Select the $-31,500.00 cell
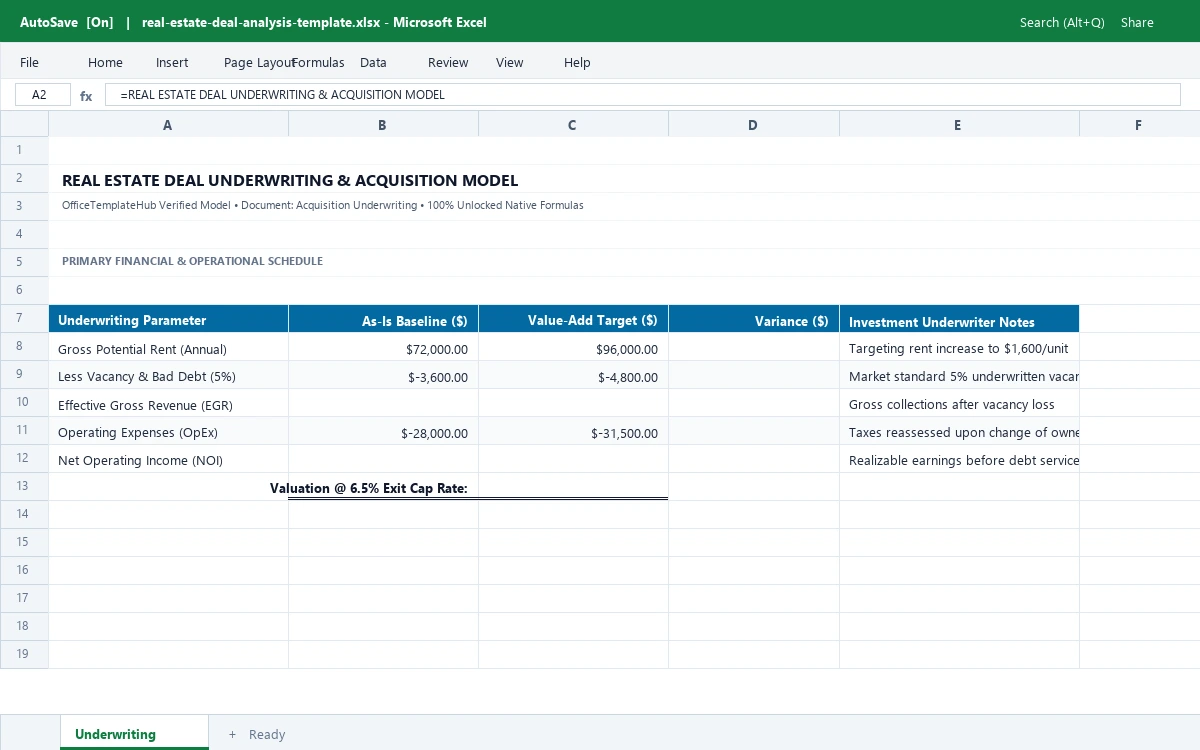 [x=573, y=433]
